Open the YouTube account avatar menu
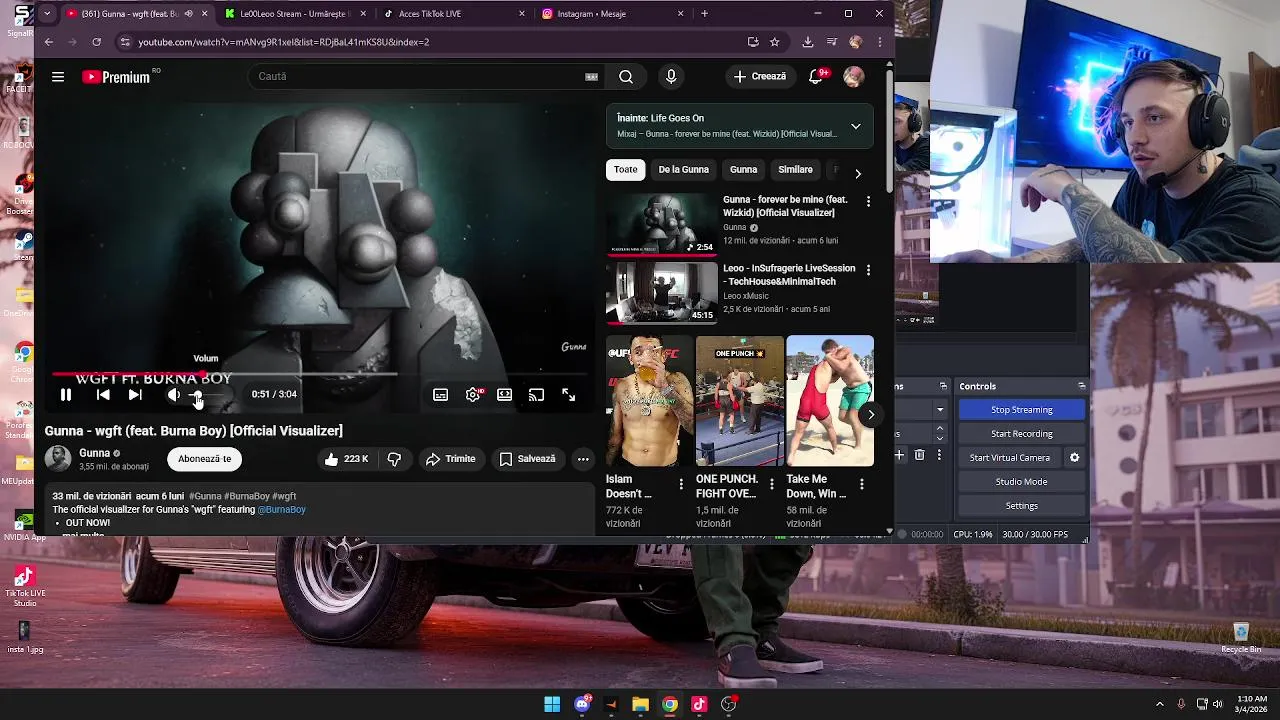This screenshot has height=720, width=1280. click(x=853, y=77)
